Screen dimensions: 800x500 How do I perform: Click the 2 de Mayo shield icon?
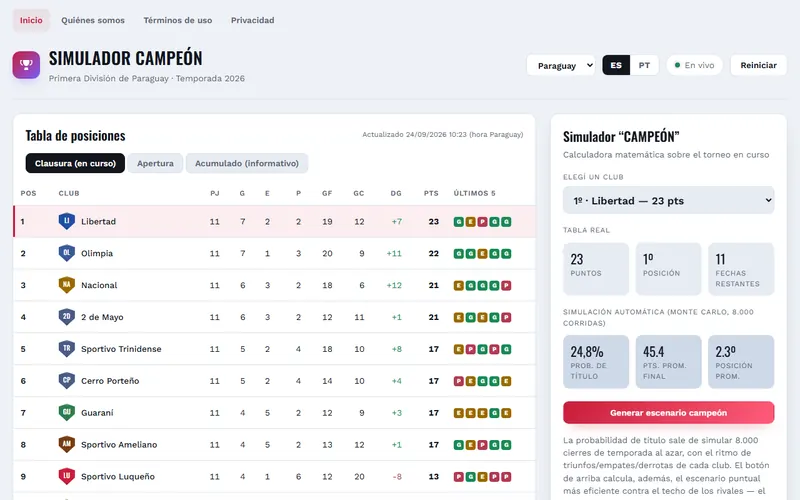click(x=67, y=317)
